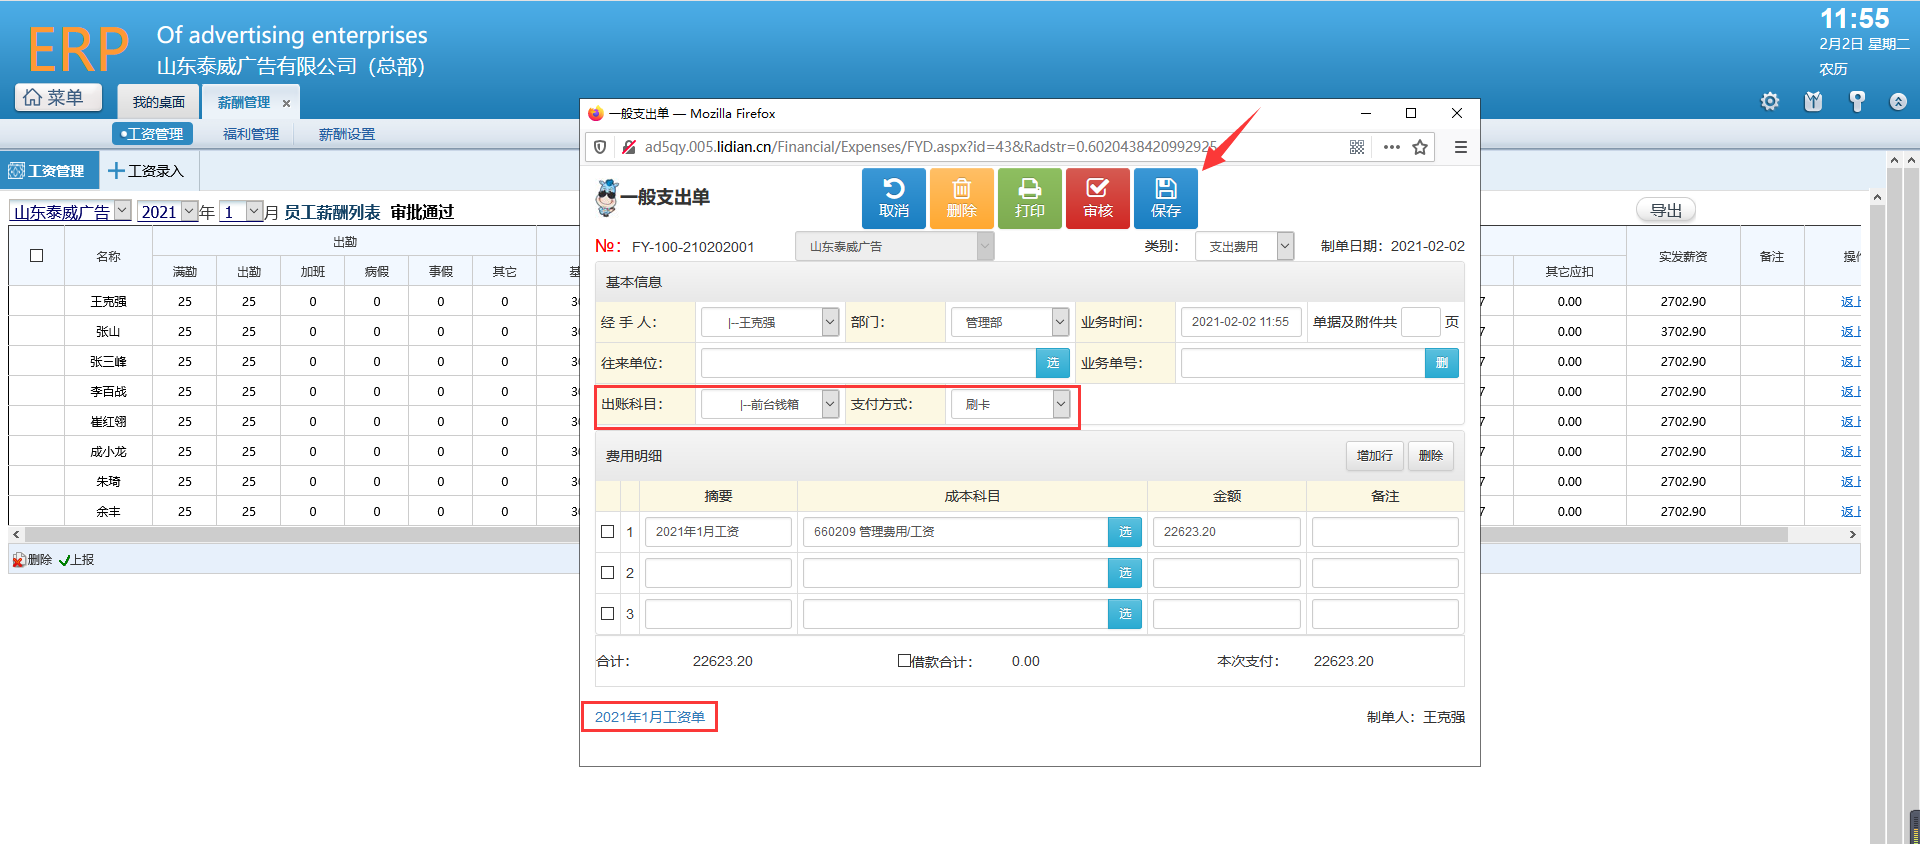
Task: Click the 删除 button in 费用明细 header
Action: click(1431, 456)
